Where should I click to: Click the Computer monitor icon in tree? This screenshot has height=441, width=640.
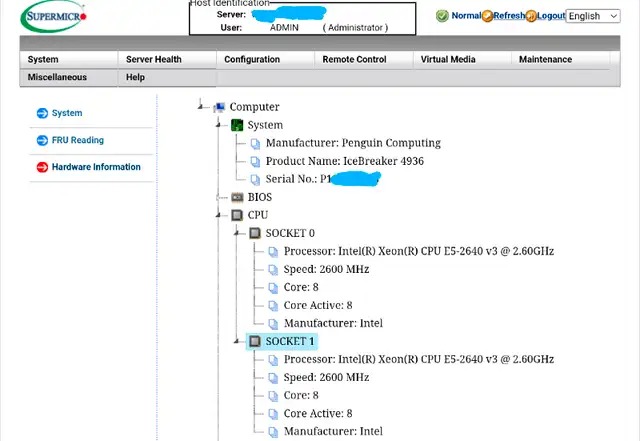tap(219, 107)
